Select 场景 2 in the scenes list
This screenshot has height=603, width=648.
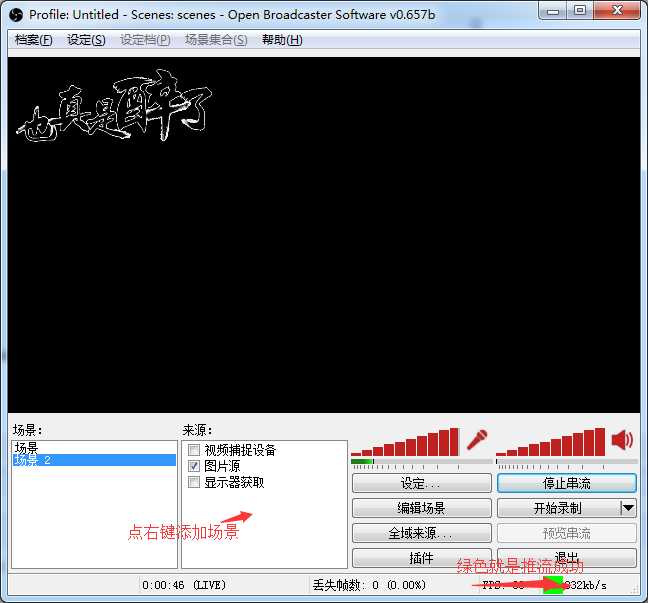94,460
